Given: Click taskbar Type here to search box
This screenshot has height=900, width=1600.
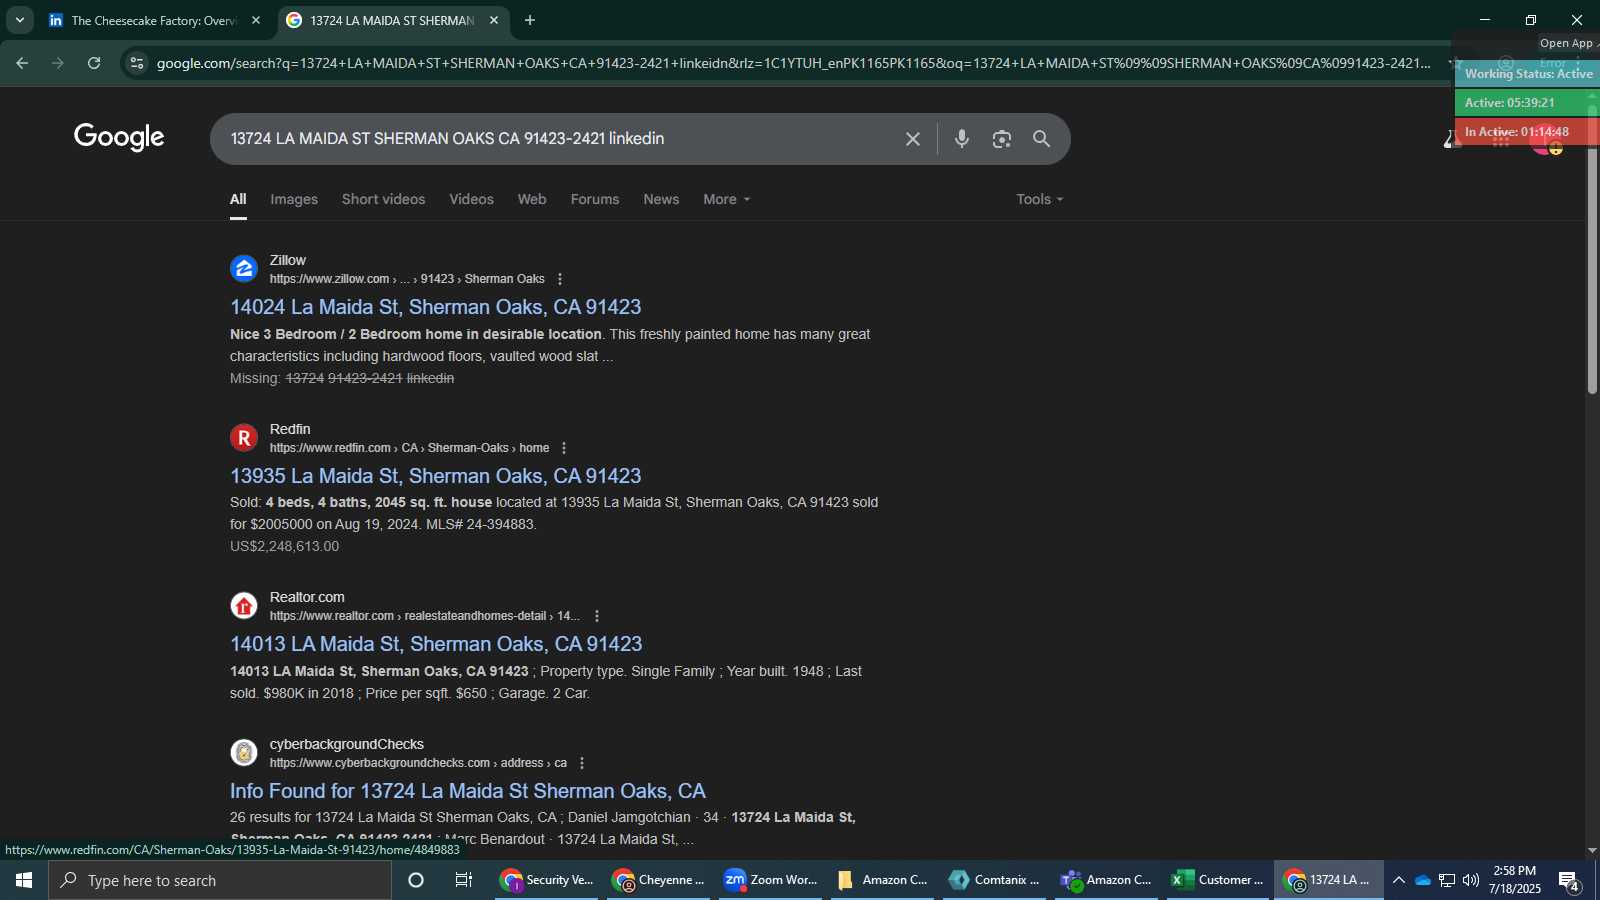Looking at the screenshot, I should point(220,880).
